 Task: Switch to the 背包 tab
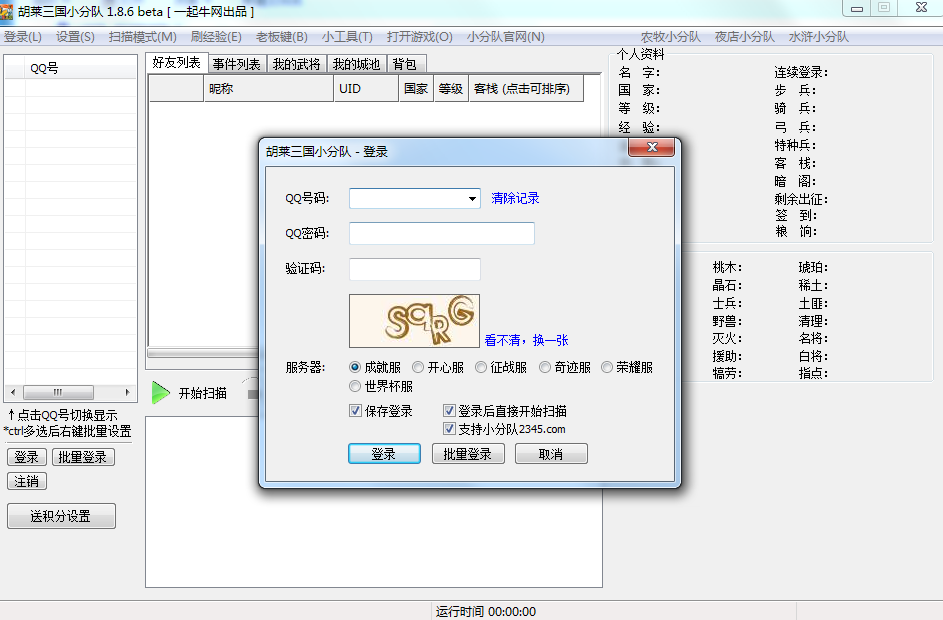(x=405, y=64)
